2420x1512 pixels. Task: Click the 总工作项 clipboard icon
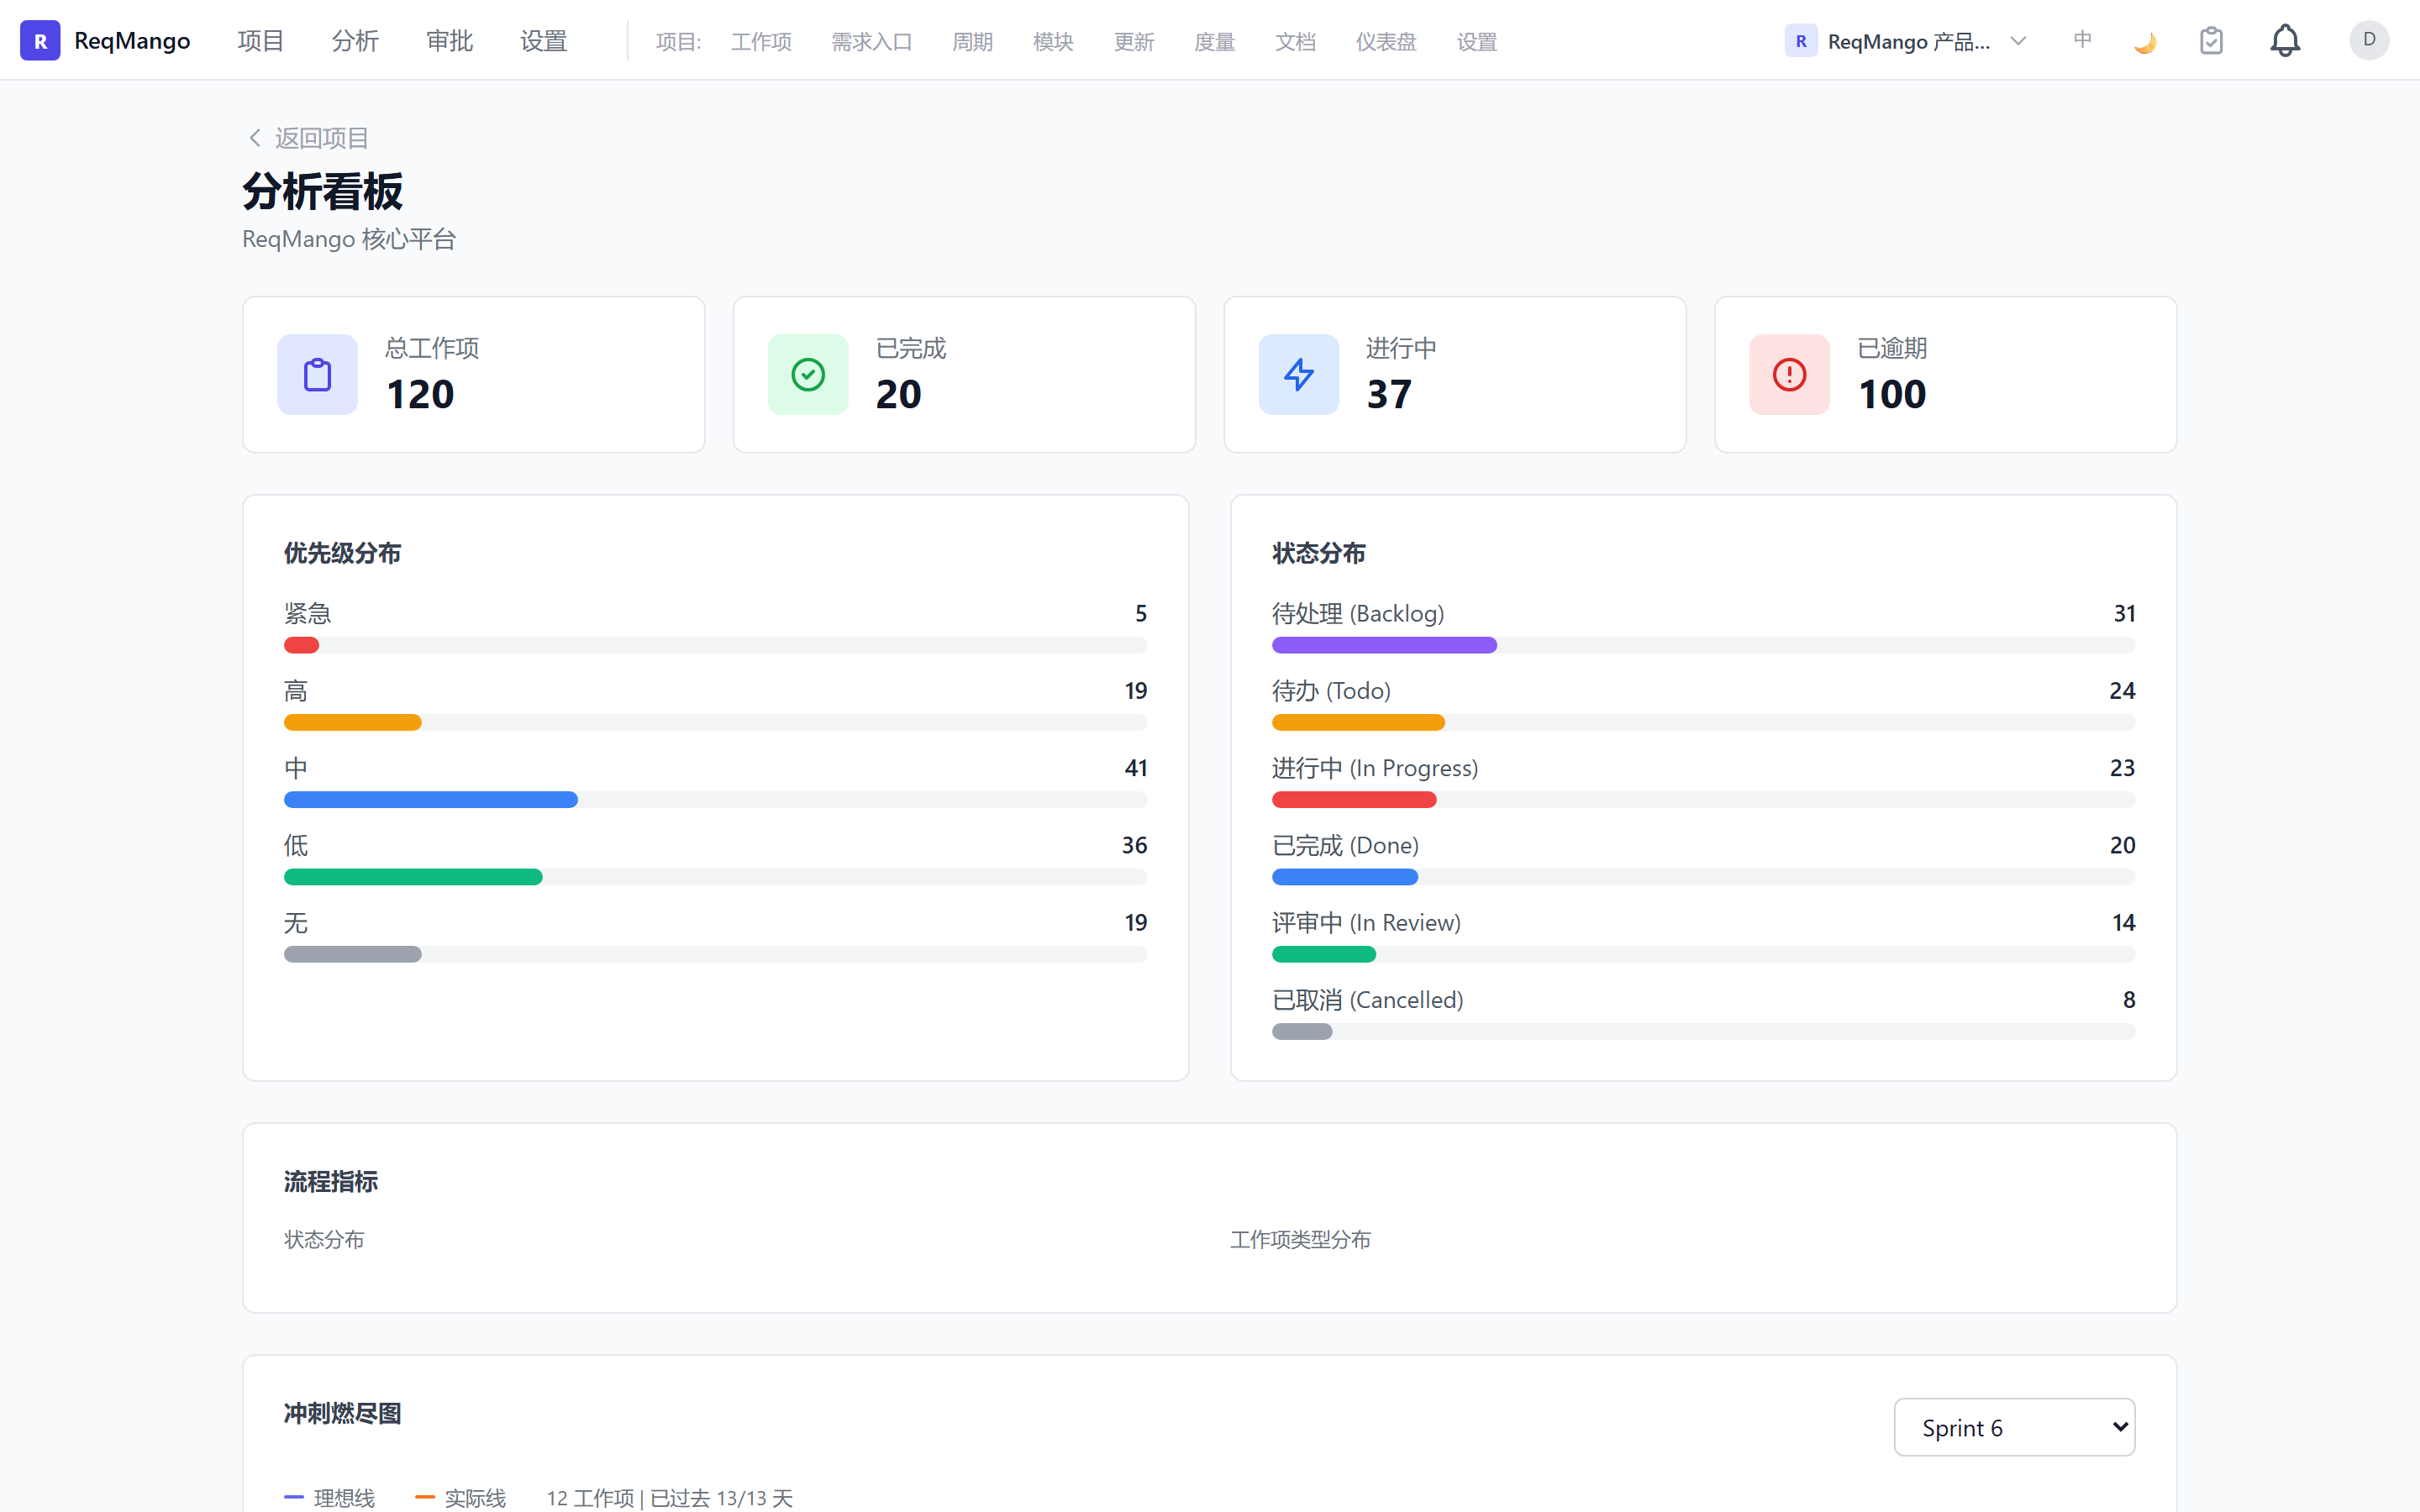(x=317, y=374)
